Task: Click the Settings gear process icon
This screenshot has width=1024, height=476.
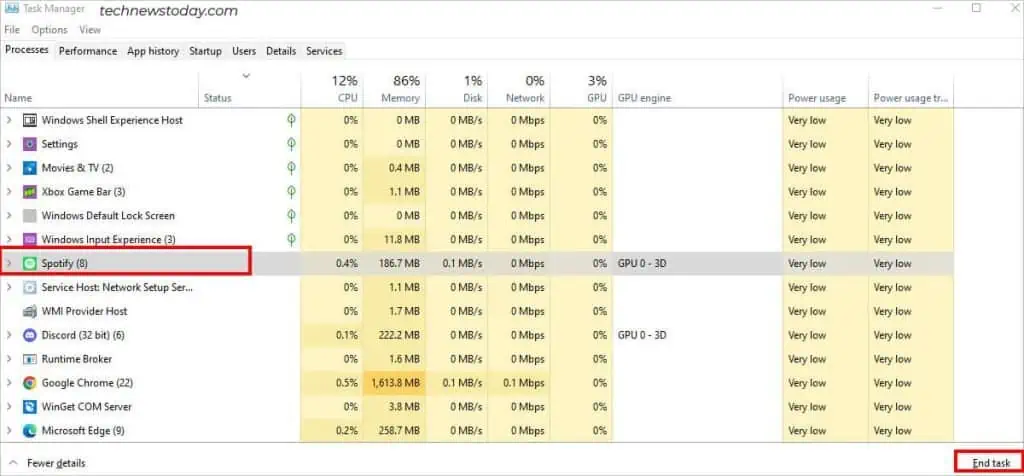Action: coord(29,144)
